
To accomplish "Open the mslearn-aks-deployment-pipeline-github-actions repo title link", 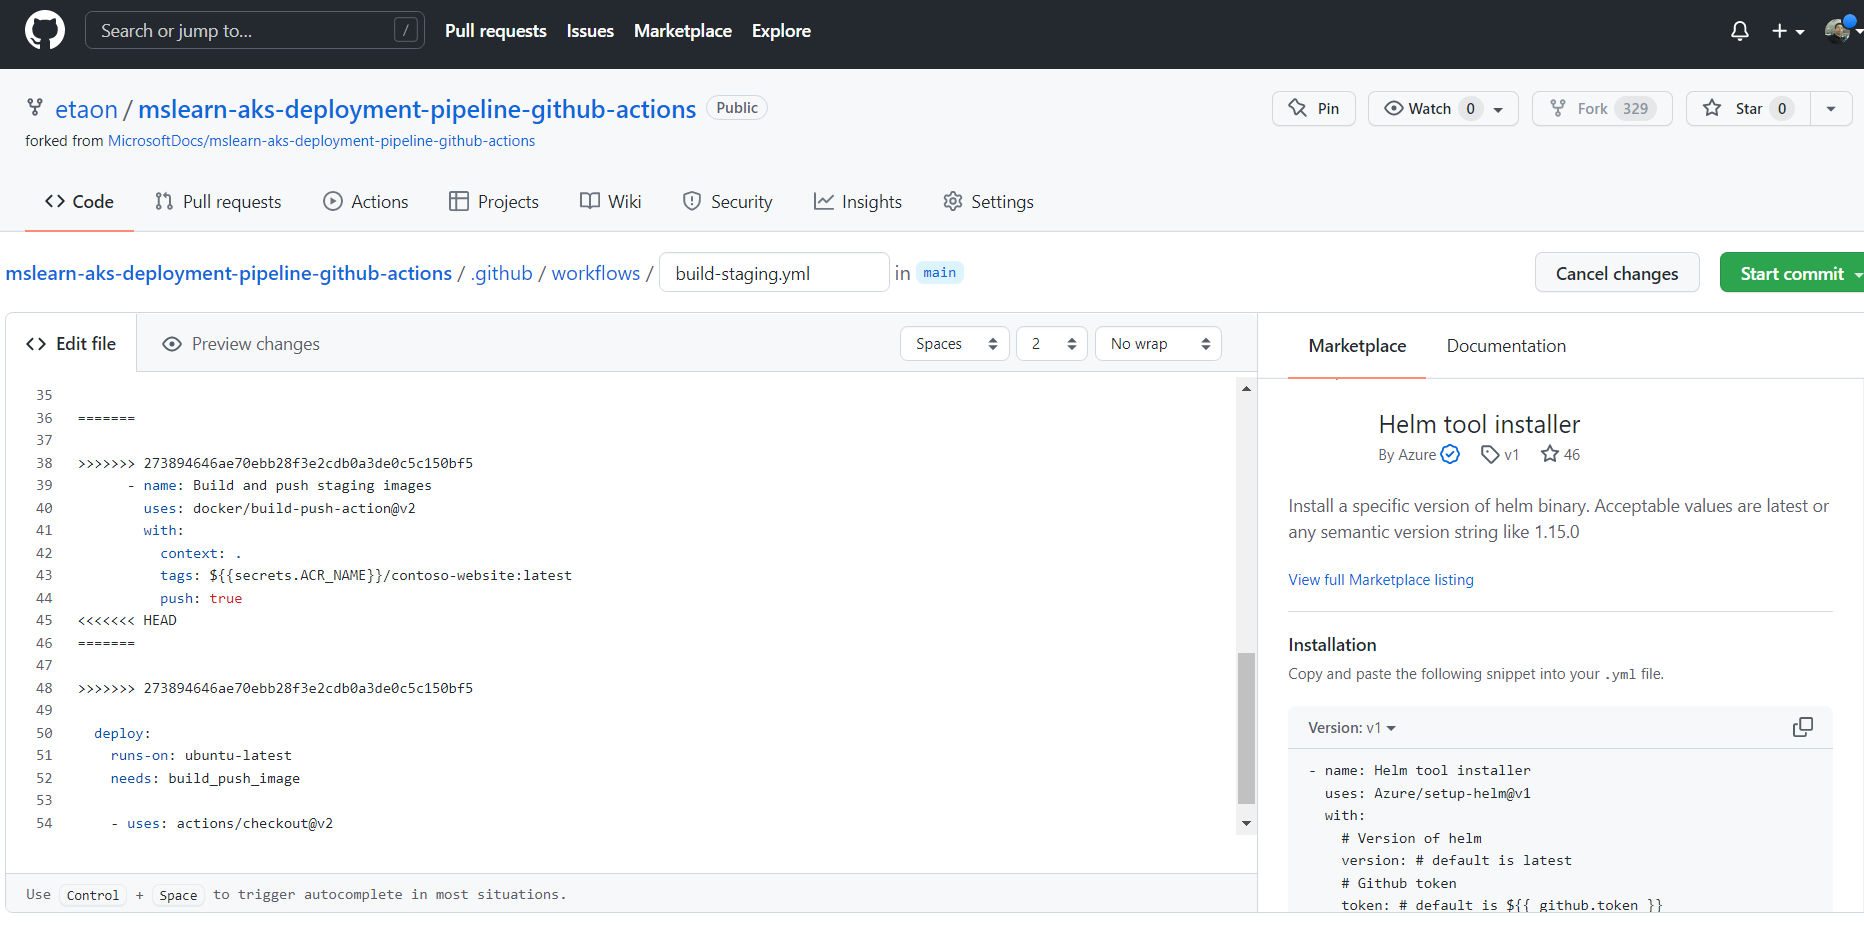I will pyautogui.click(x=417, y=109).
